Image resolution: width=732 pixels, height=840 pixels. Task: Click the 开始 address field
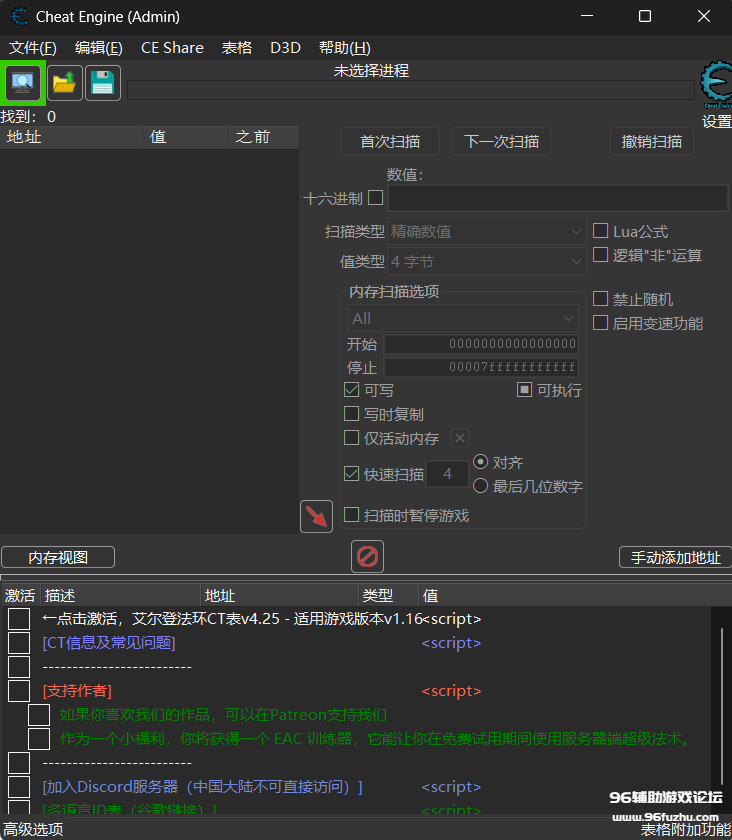[x=481, y=344]
